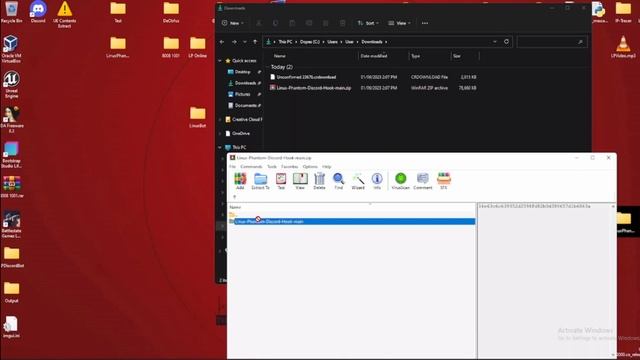
Task: Go up one level arrow in WinRAR
Action: [x=234, y=197]
